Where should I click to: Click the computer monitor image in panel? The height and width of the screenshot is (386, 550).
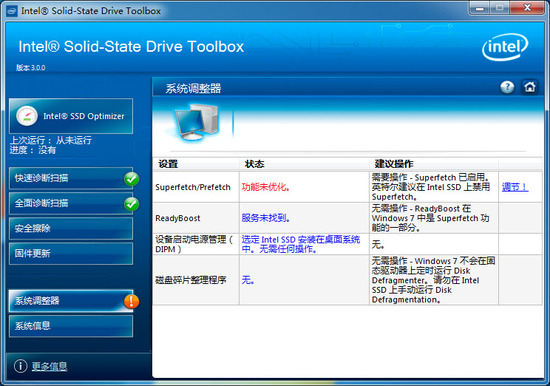point(196,122)
